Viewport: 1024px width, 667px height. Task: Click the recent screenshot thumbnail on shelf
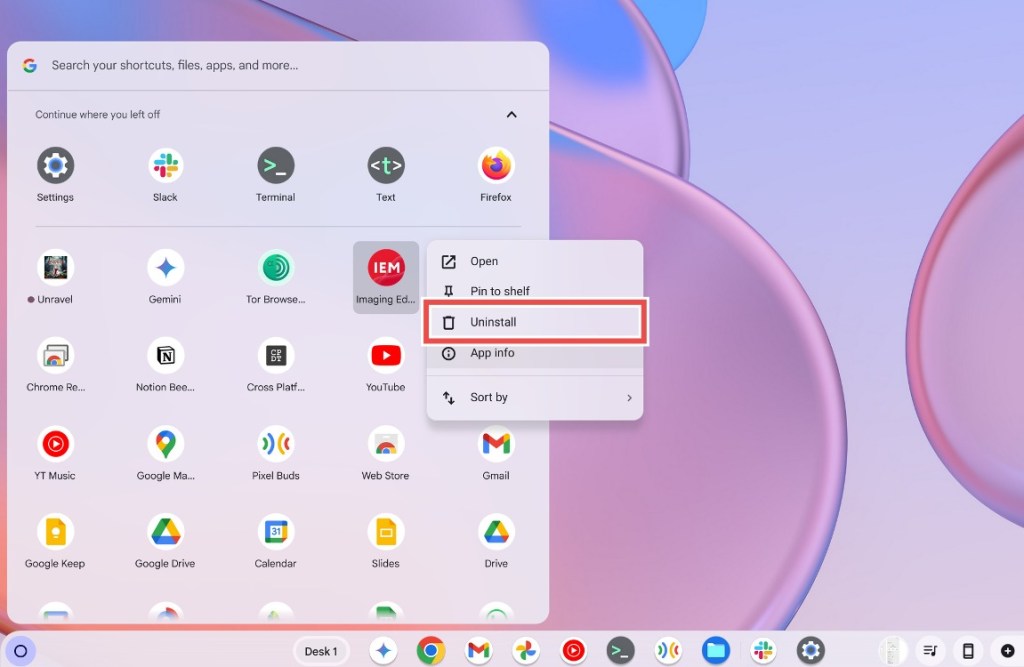coord(892,651)
